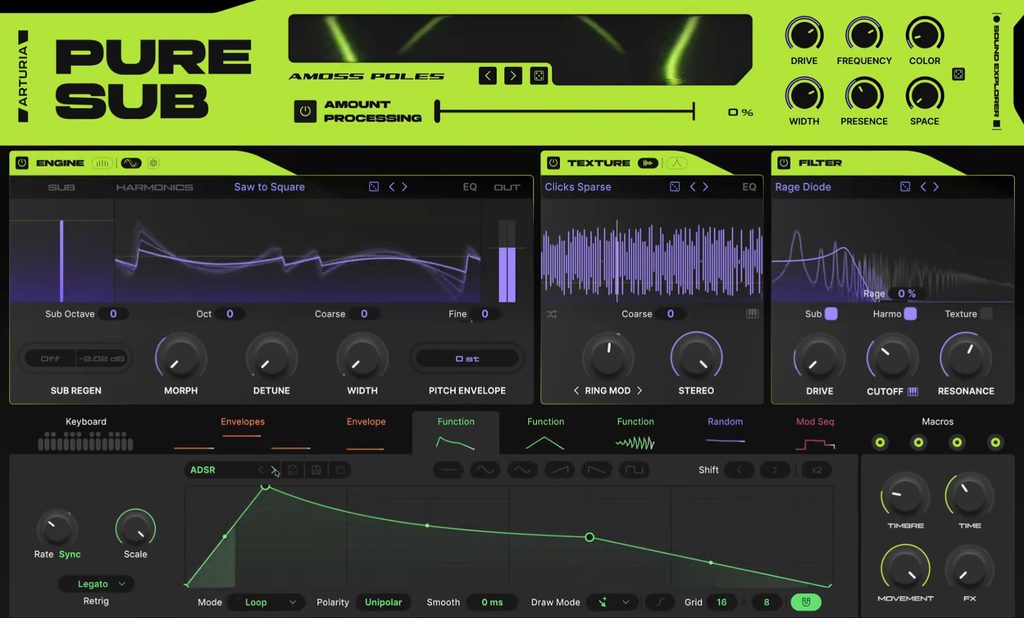Image resolution: width=1024 pixels, height=618 pixels.
Task: Click the Engine gear mode icon
Action: pyautogui.click(x=153, y=163)
